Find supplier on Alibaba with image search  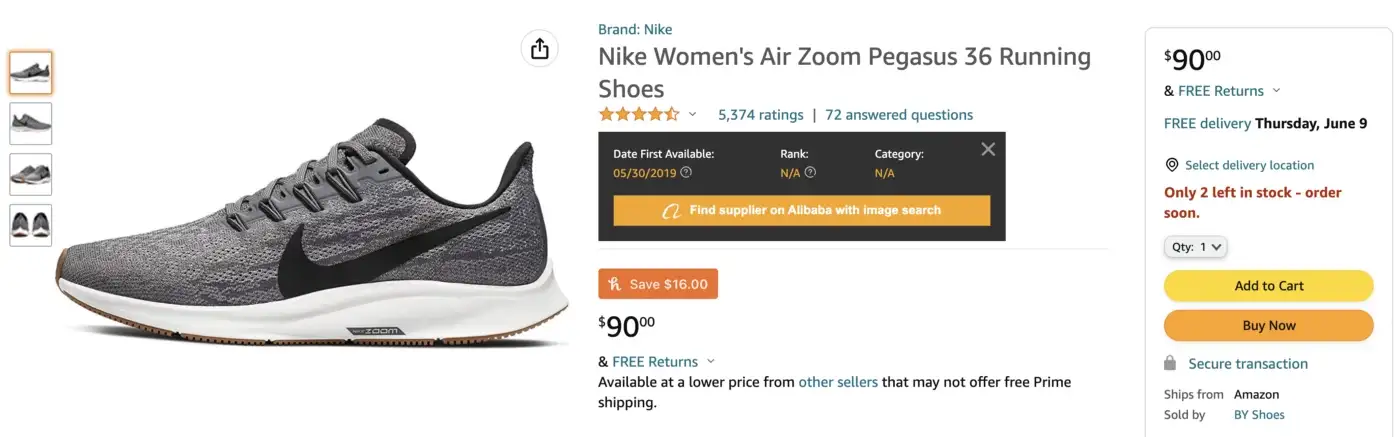[x=801, y=210]
